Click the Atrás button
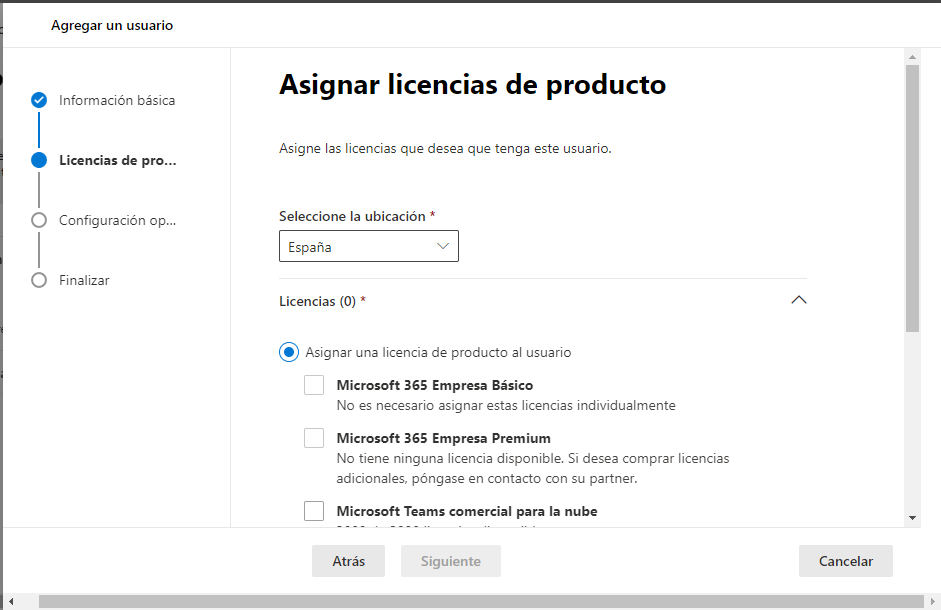This screenshot has height=610, width=941. point(348,561)
